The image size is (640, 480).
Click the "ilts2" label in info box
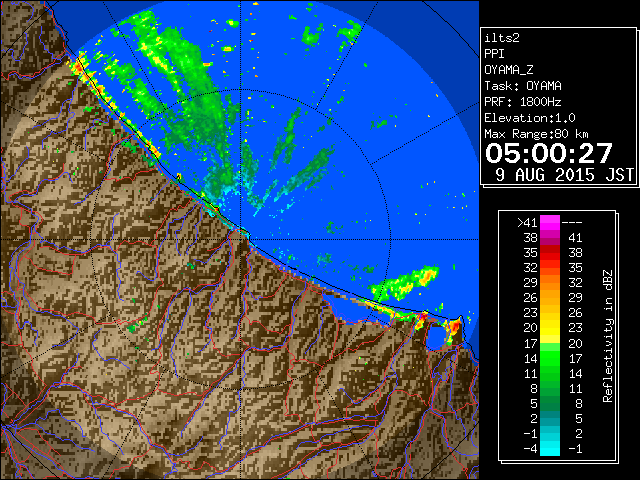502,38
